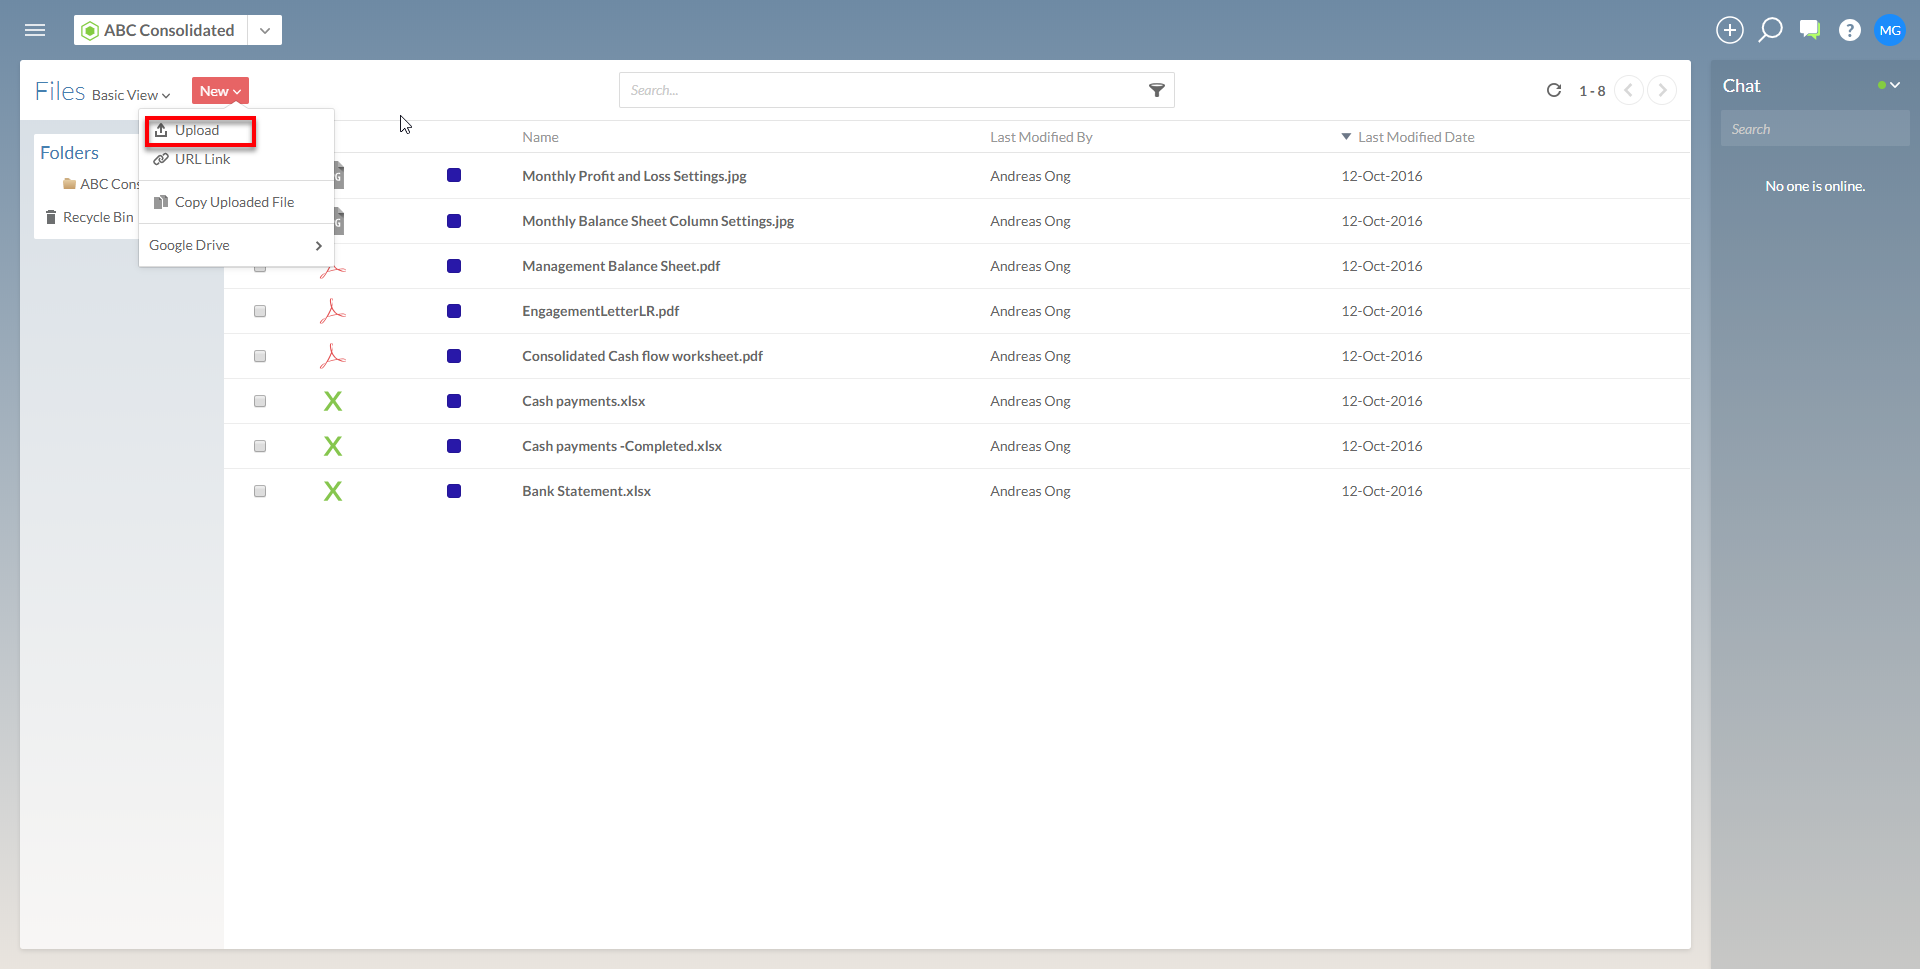The image size is (1920, 969).
Task: Click PDF icon for Consolidated Cash flow worksheet
Action: (x=333, y=356)
